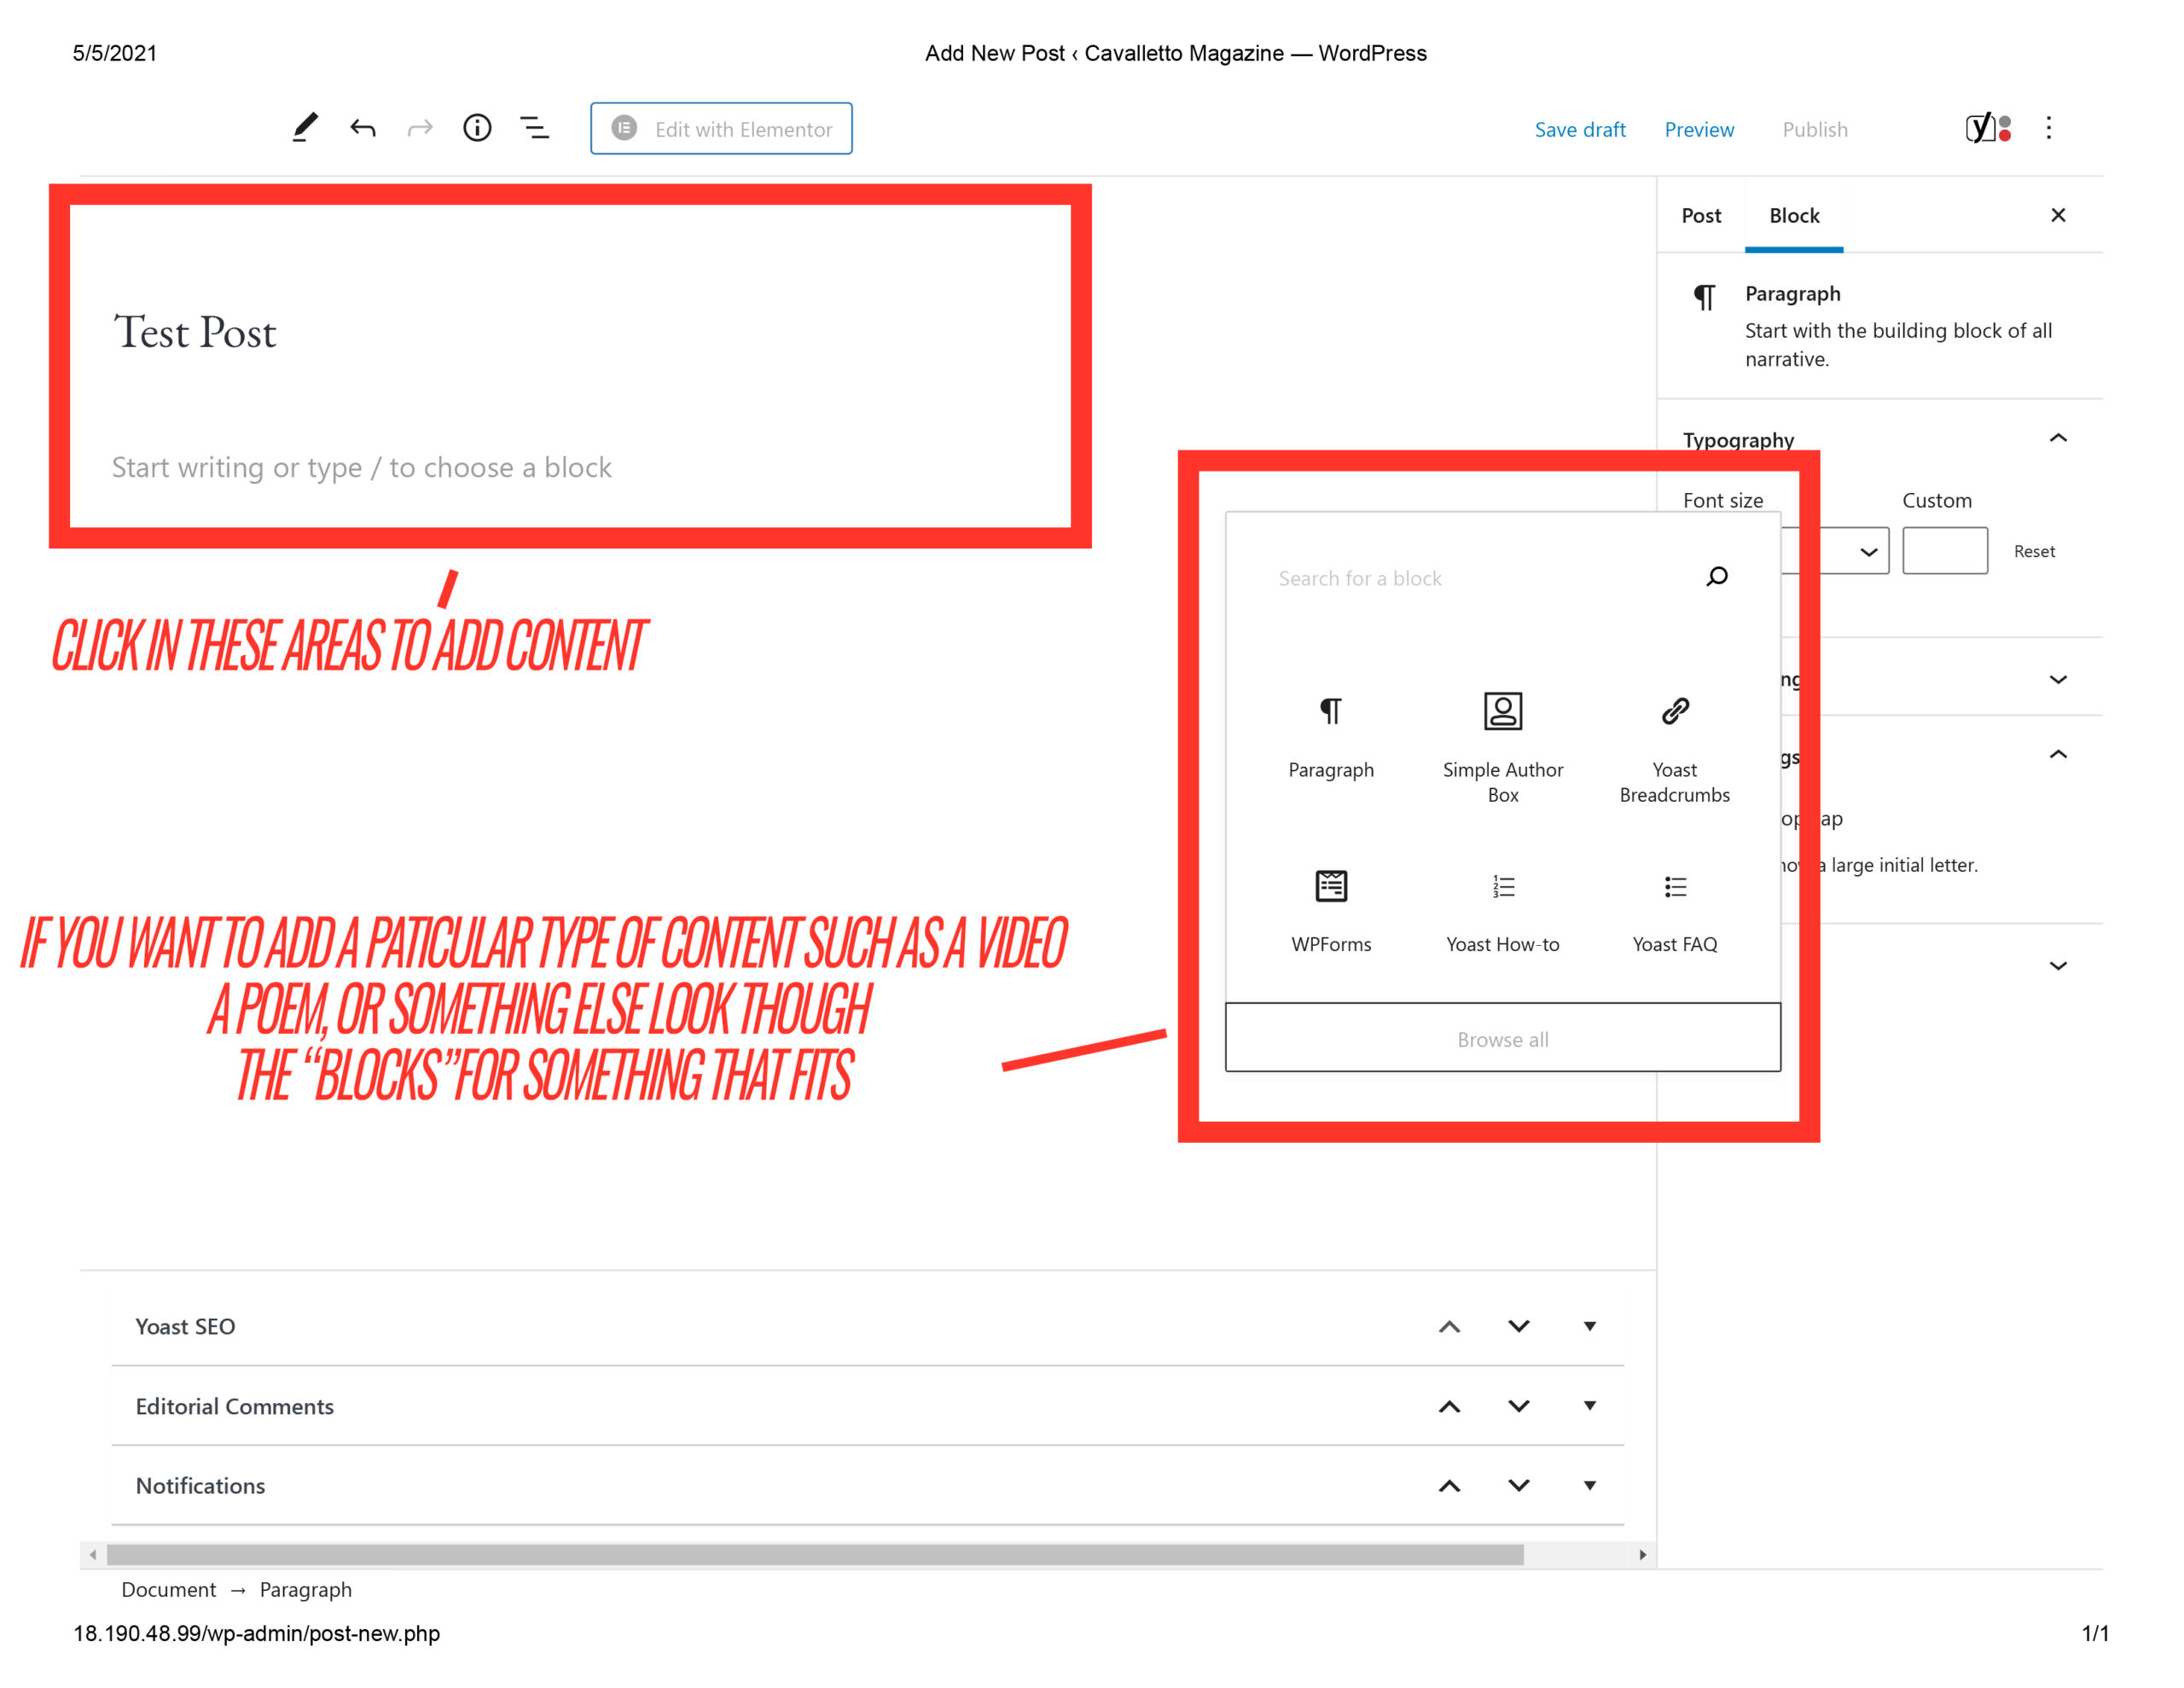
Task: Click Edit with Elementor button
Action: tap(721, 129)
